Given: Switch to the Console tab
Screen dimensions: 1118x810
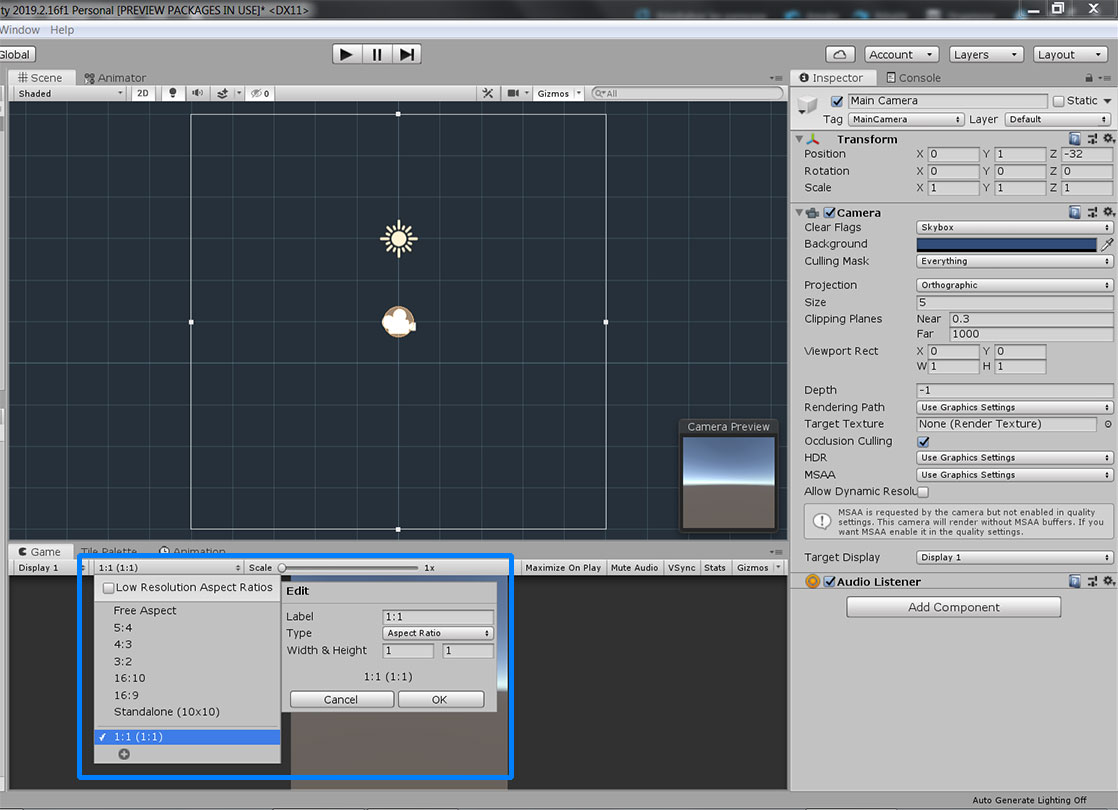Looking at the screenshot, I should point(912,77).
